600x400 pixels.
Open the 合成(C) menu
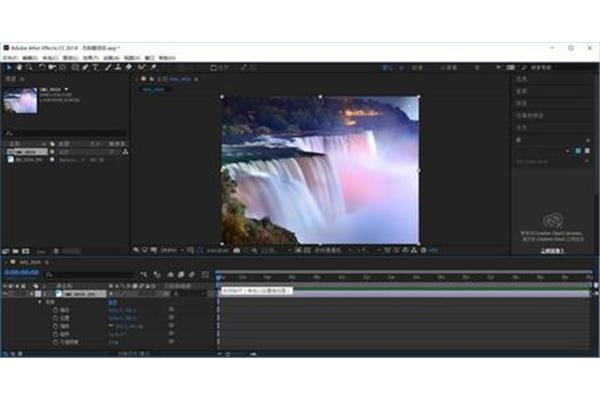[x=51, y=58]
